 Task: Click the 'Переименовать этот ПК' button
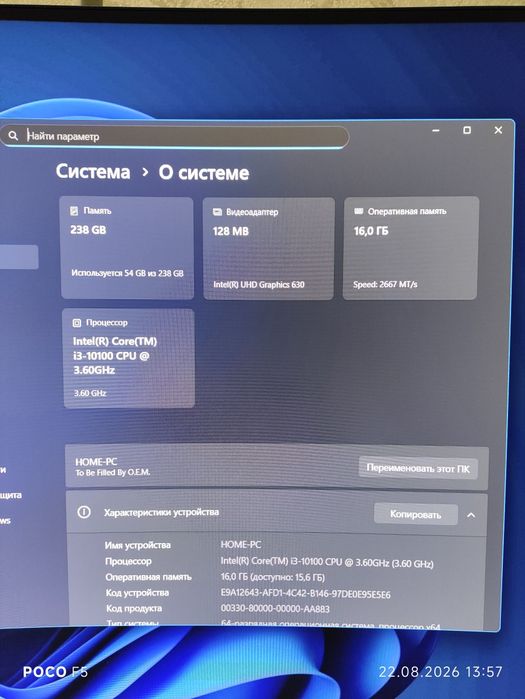418,468
